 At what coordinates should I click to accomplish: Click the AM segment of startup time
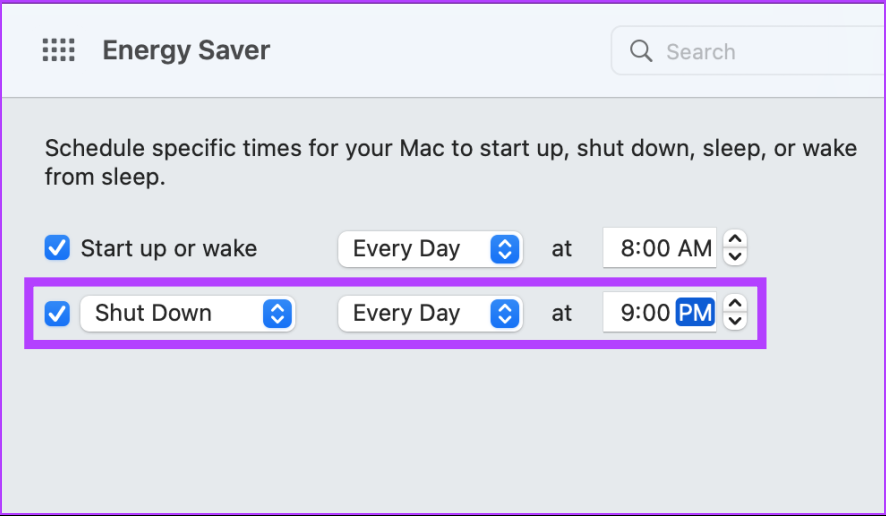pyautogui.click(x=695, y=248)
